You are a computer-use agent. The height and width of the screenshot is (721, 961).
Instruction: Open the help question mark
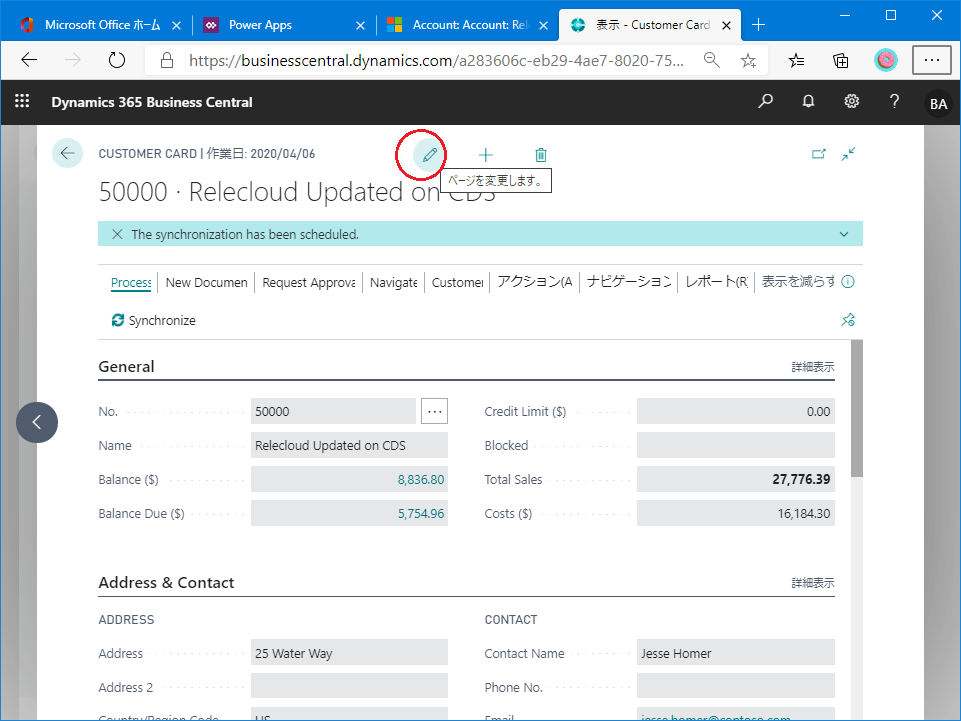pos(894,101)
